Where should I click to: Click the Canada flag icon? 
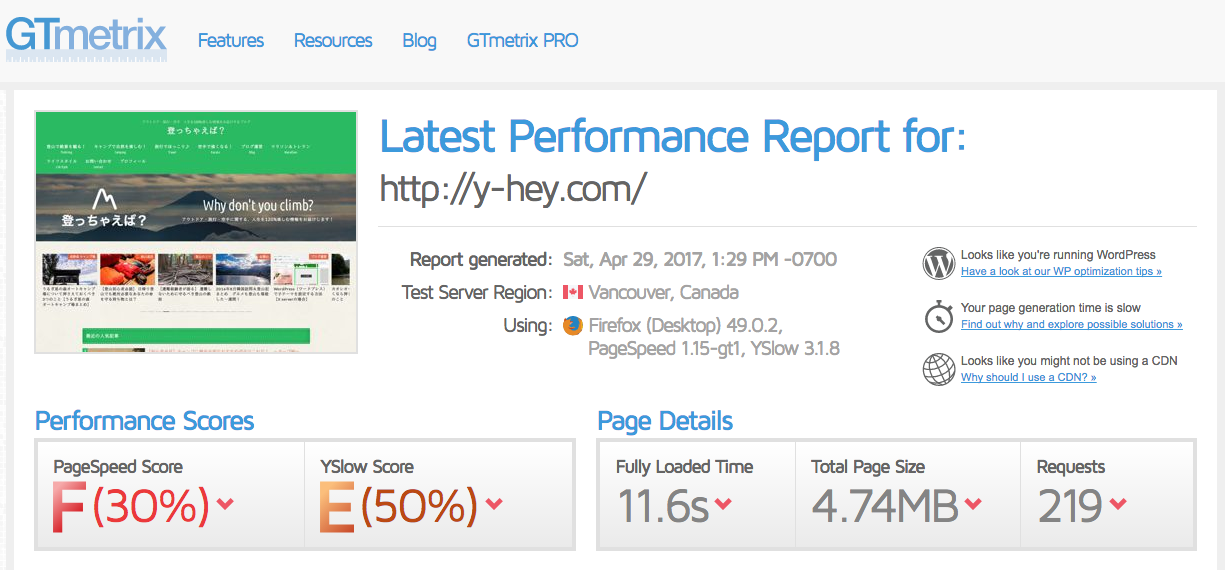[x=573, y=292]
